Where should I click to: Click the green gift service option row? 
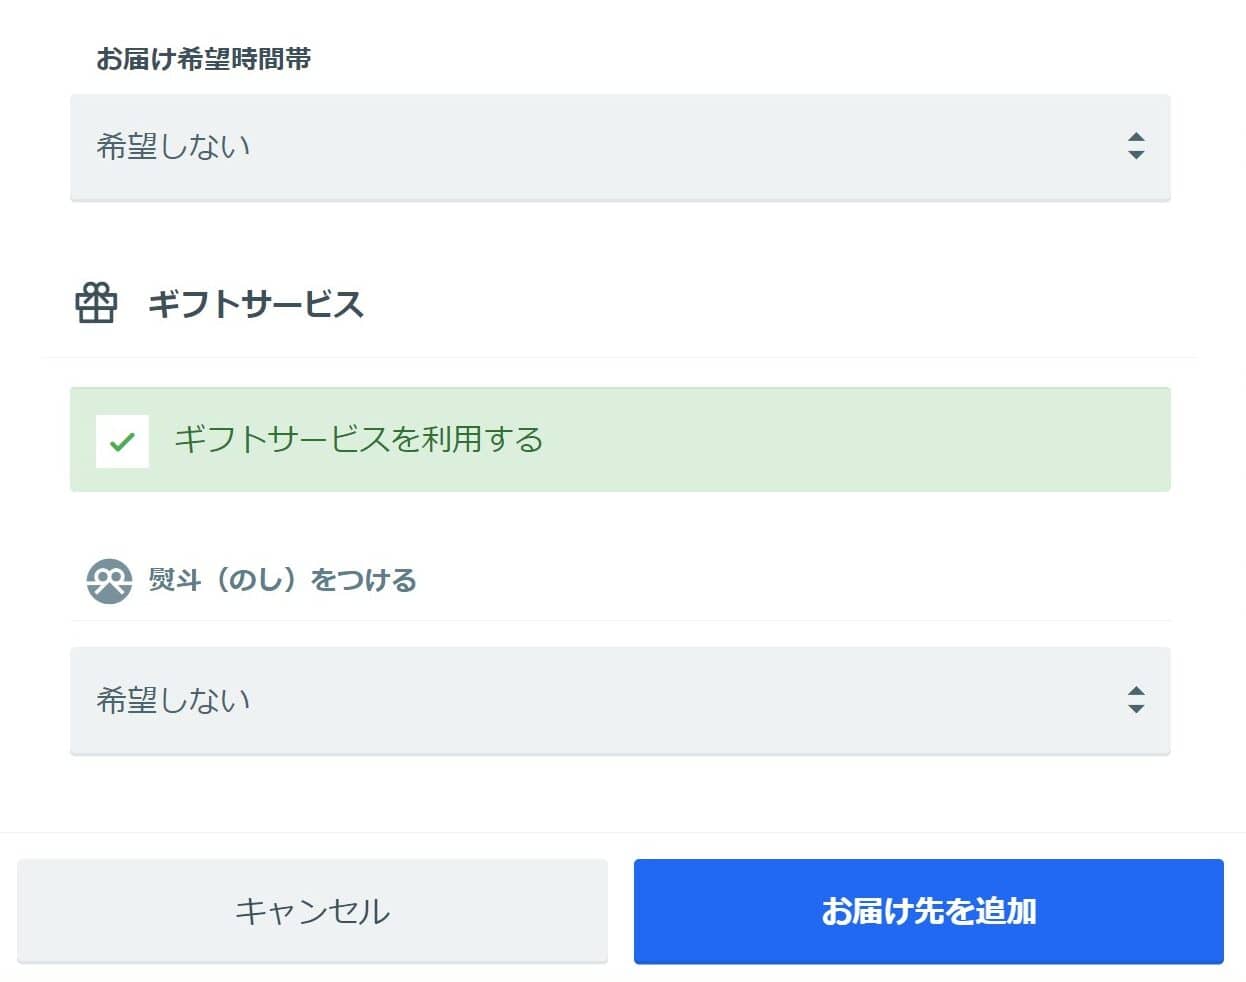(620, 440)
